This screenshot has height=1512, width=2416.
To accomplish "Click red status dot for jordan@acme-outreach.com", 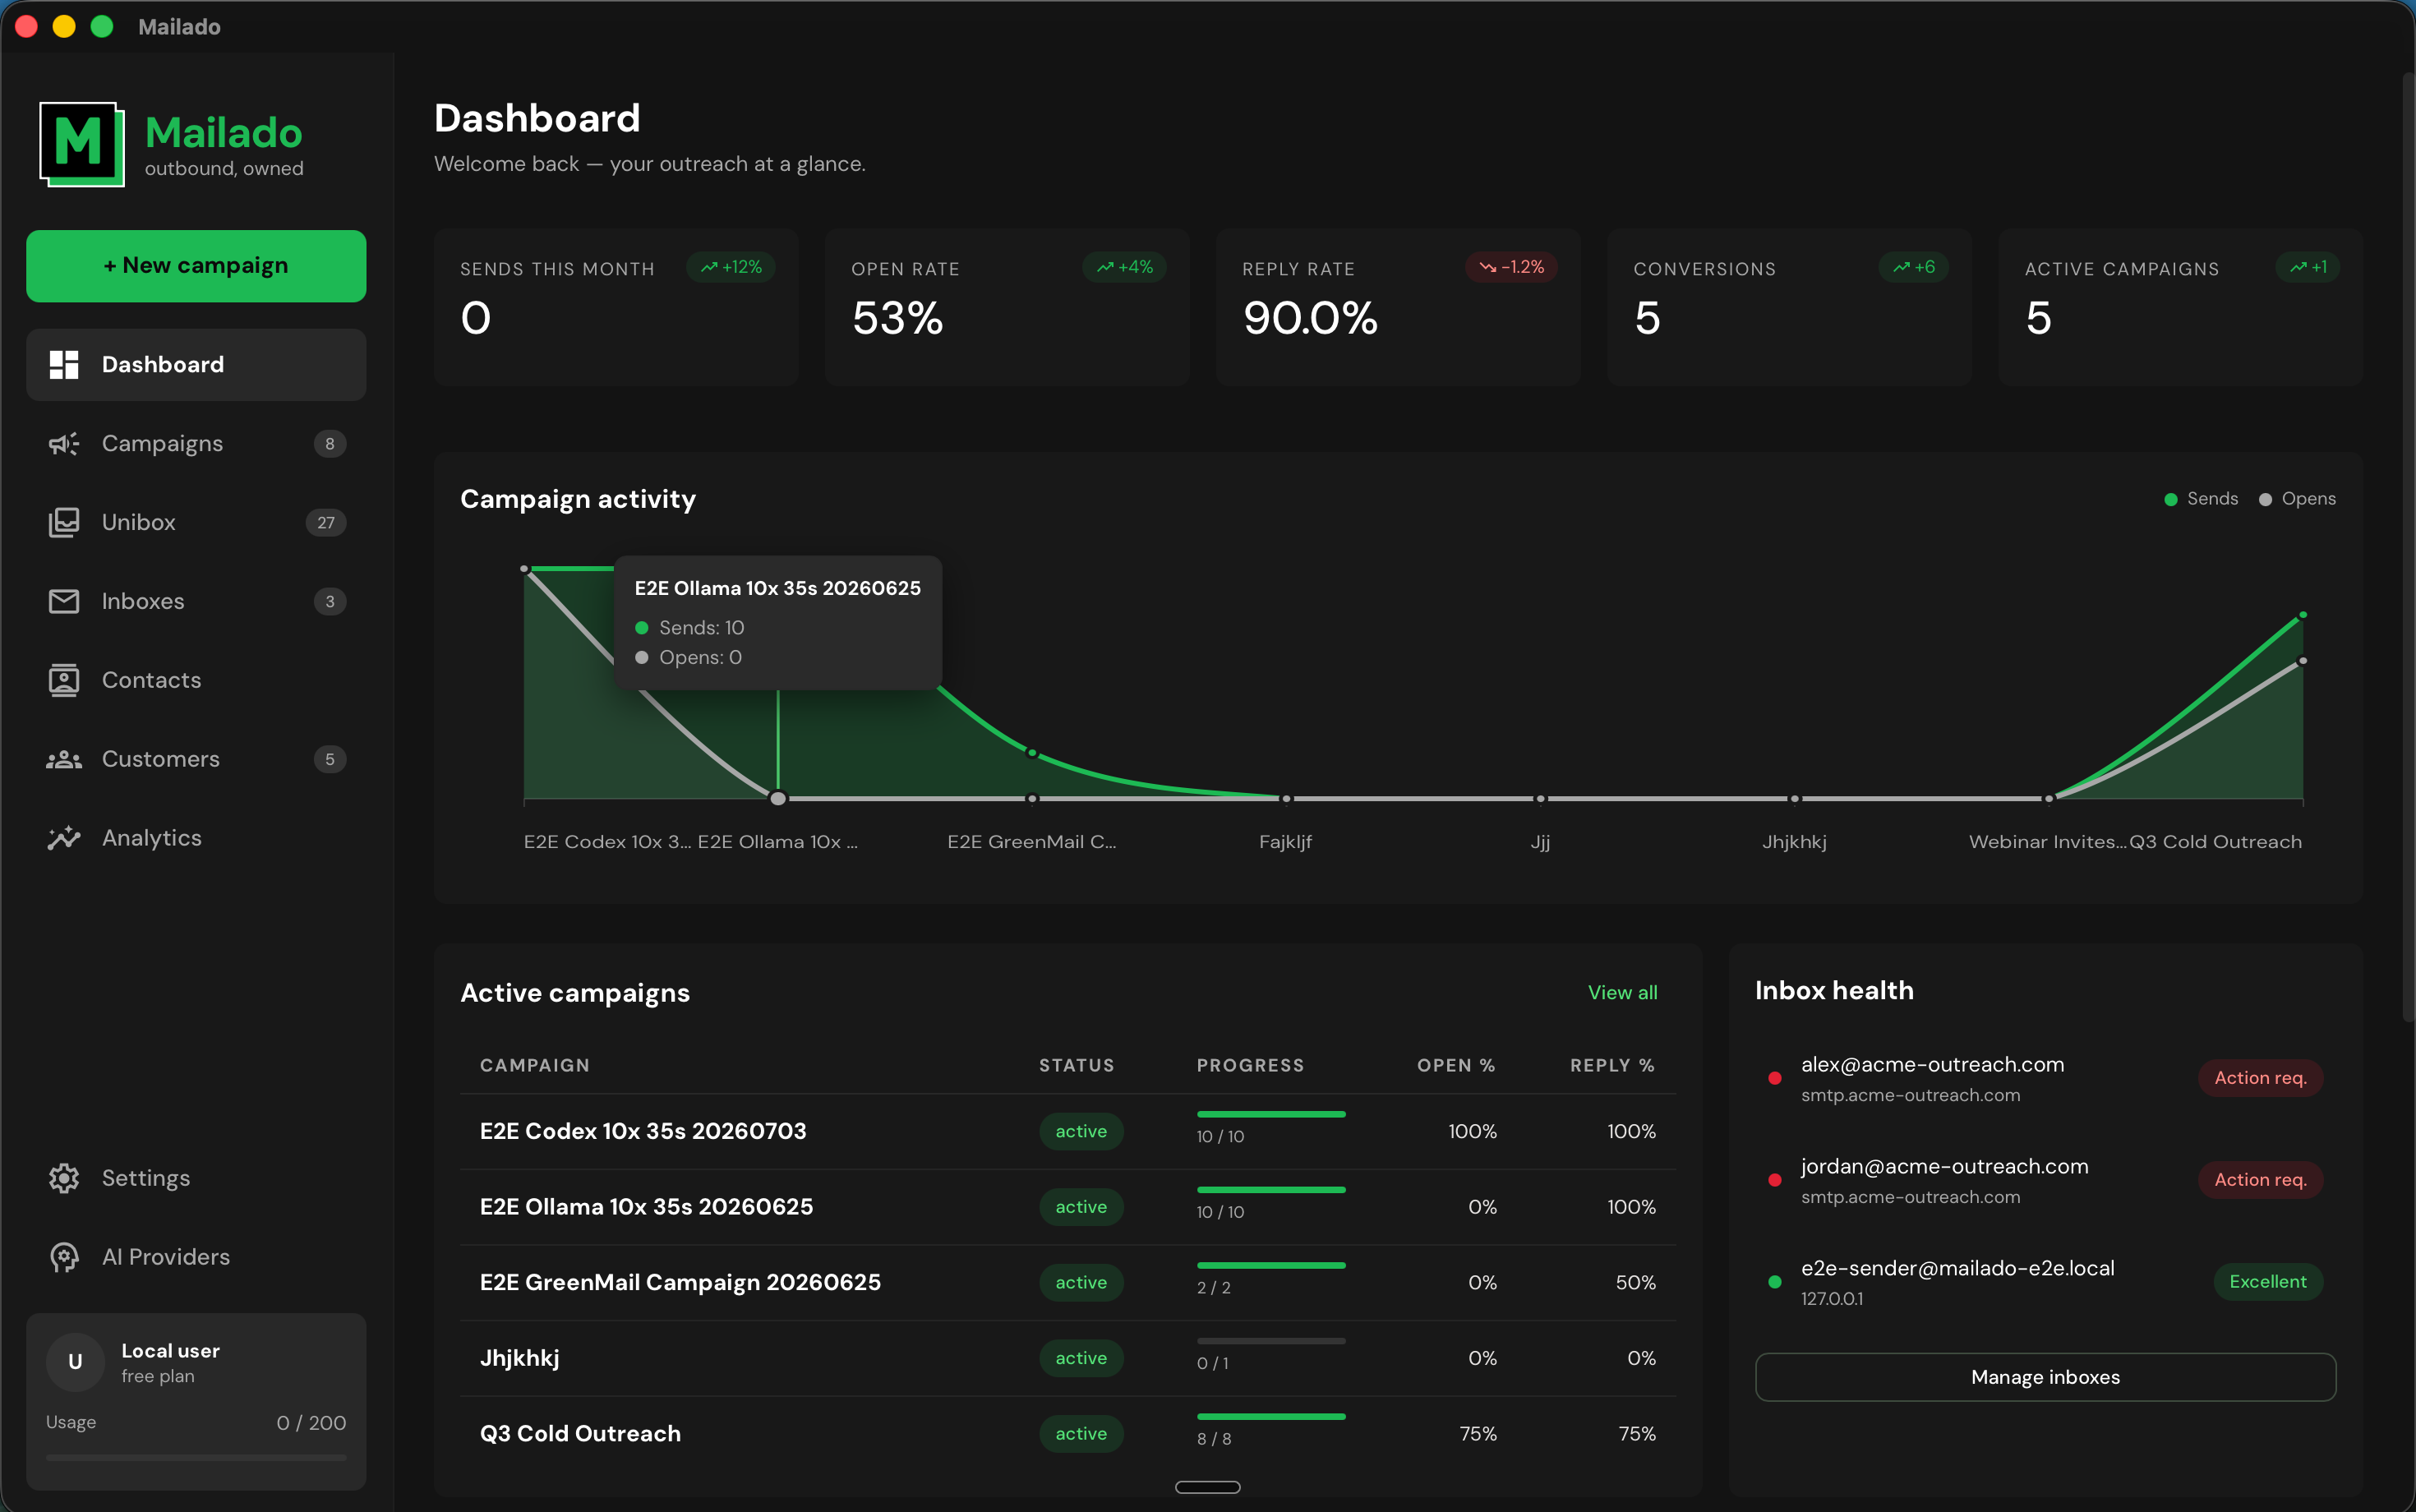I will 1775,1180.
